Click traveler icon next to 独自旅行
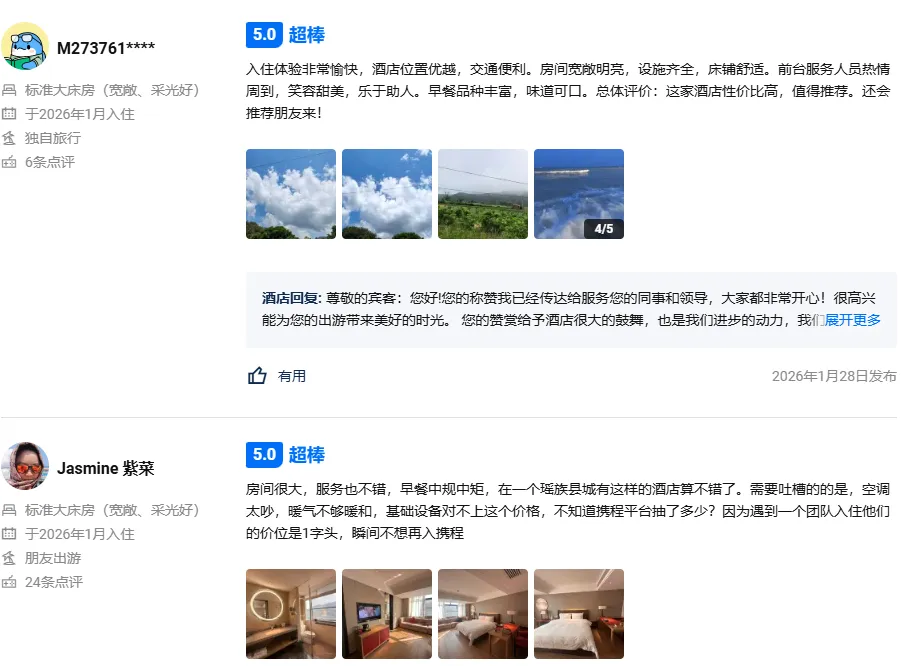The image size is (904, 666). [9, 138]
